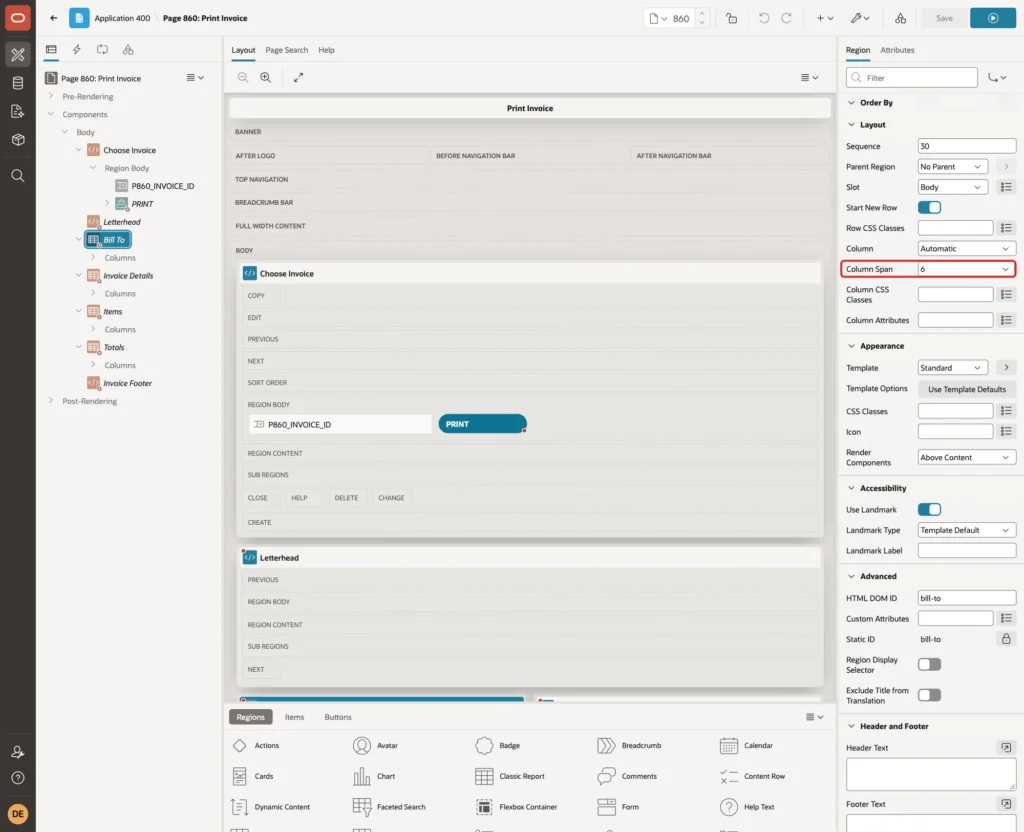Viewport: 1024px width, 832px height.
Task: Switch to the Page Search tab
Action: (x=286, y=50)
